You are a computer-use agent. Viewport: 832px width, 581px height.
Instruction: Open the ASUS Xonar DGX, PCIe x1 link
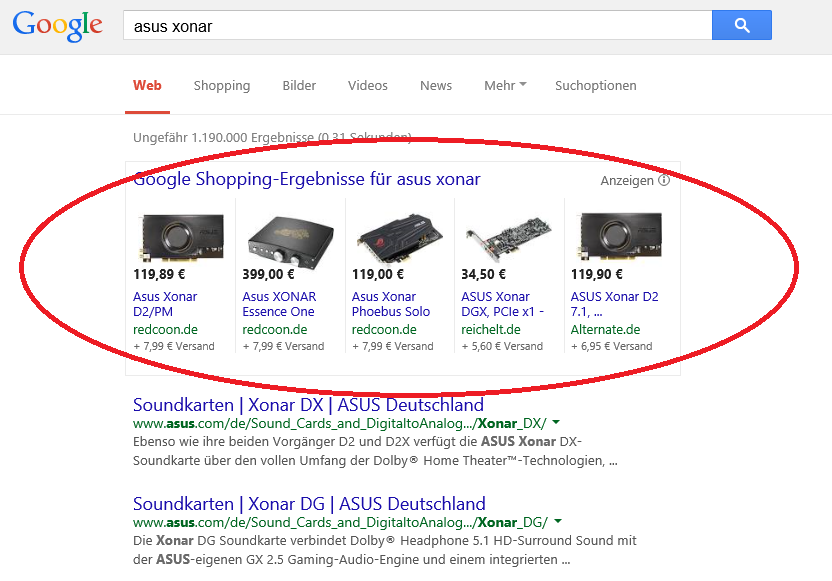point(502,304)
